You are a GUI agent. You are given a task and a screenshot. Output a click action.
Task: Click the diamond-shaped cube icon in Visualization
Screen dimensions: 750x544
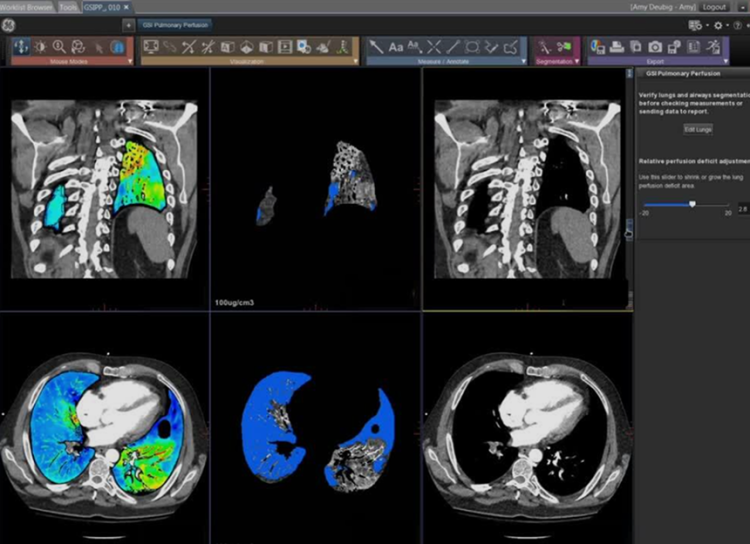(x=246, y=47)
